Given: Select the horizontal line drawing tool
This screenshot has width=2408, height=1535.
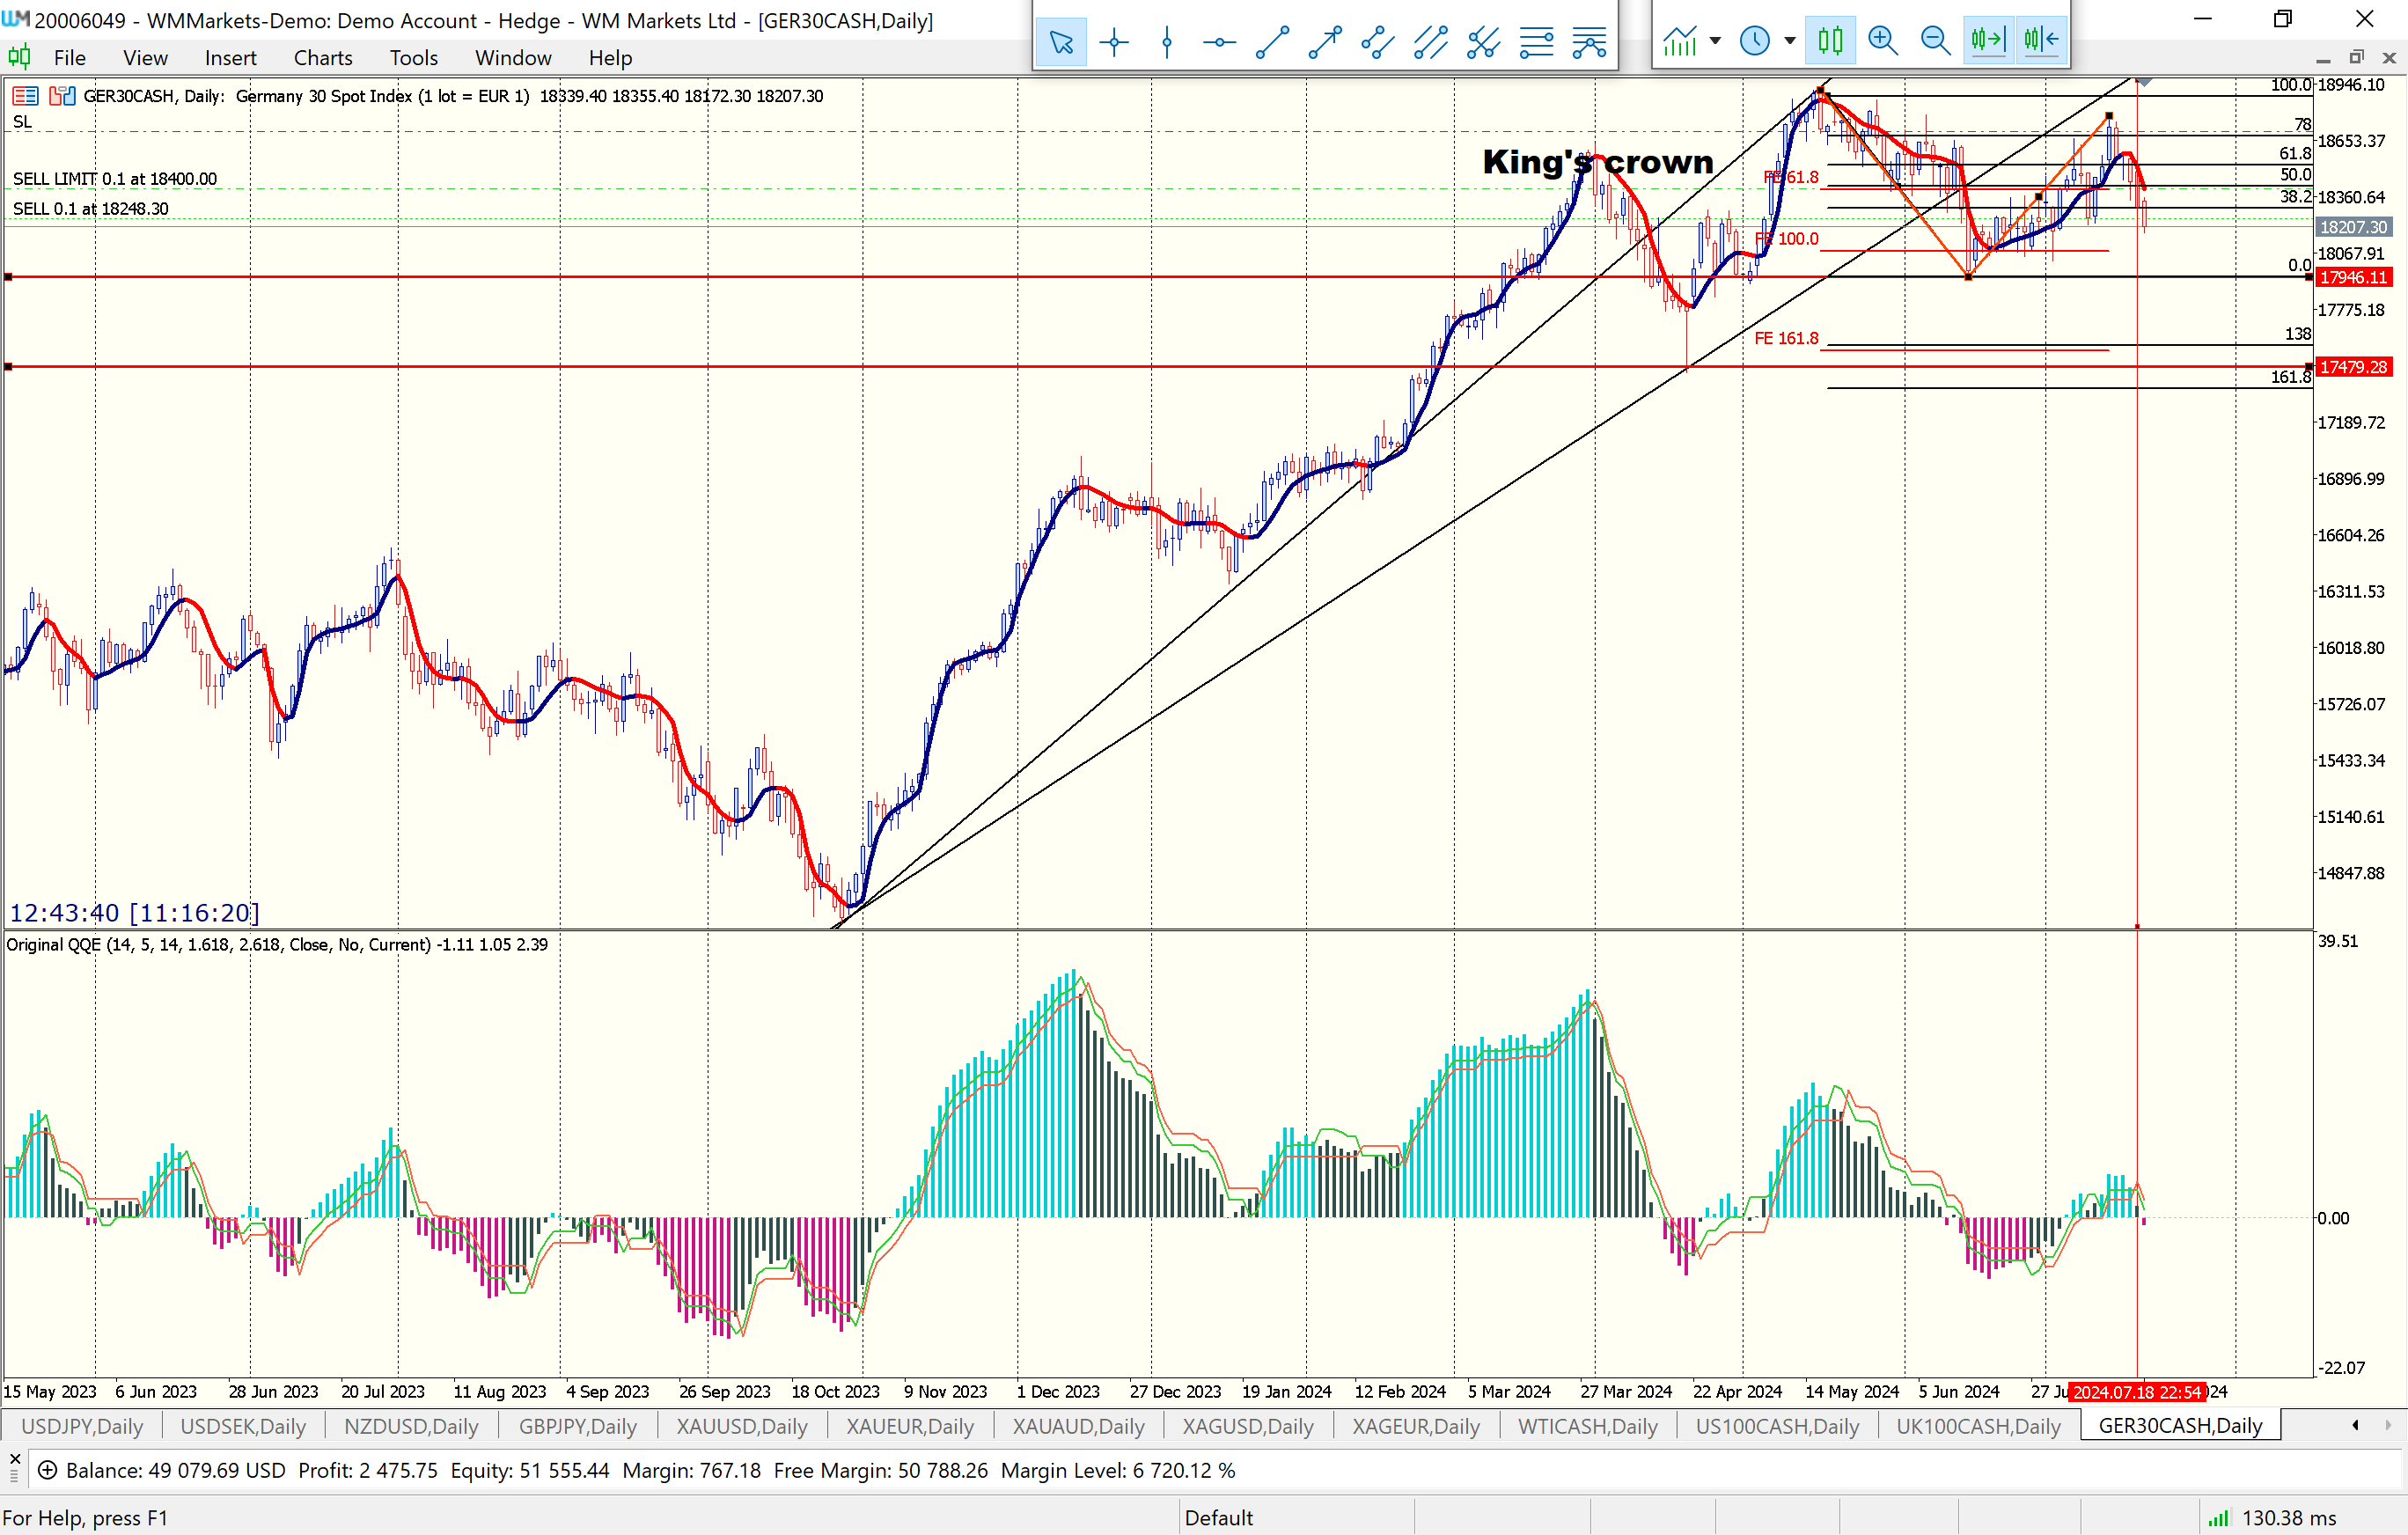Looking at the screenshot, I should (x=1219, y=41).
